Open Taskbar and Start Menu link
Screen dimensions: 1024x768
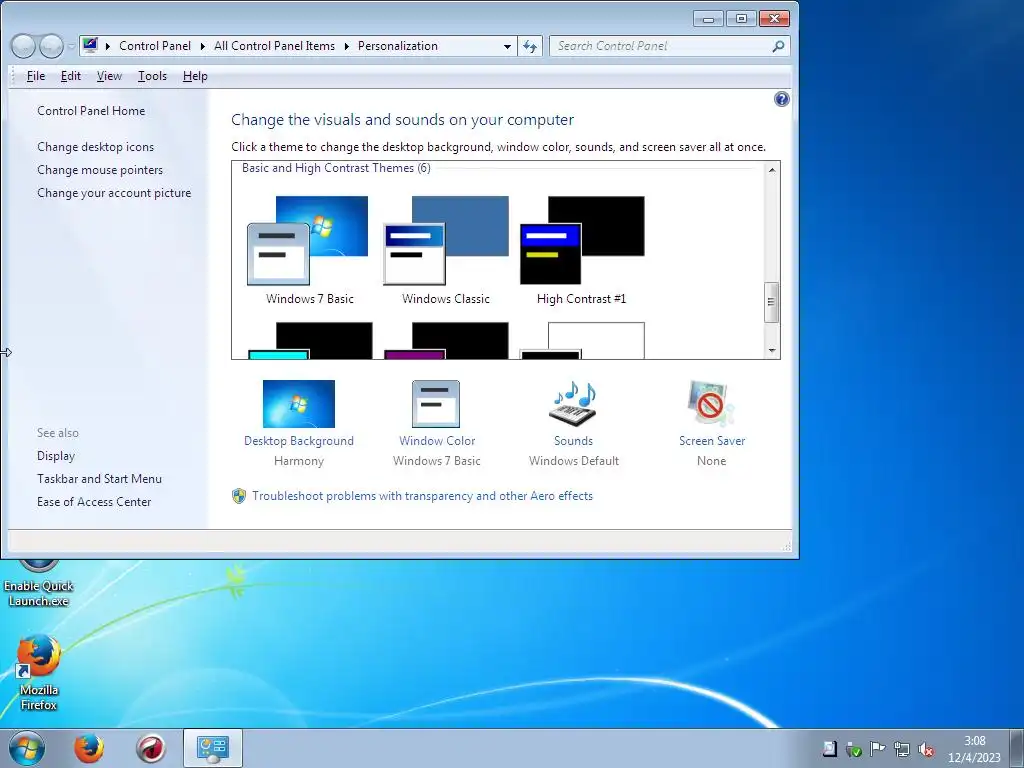(99, 479)
